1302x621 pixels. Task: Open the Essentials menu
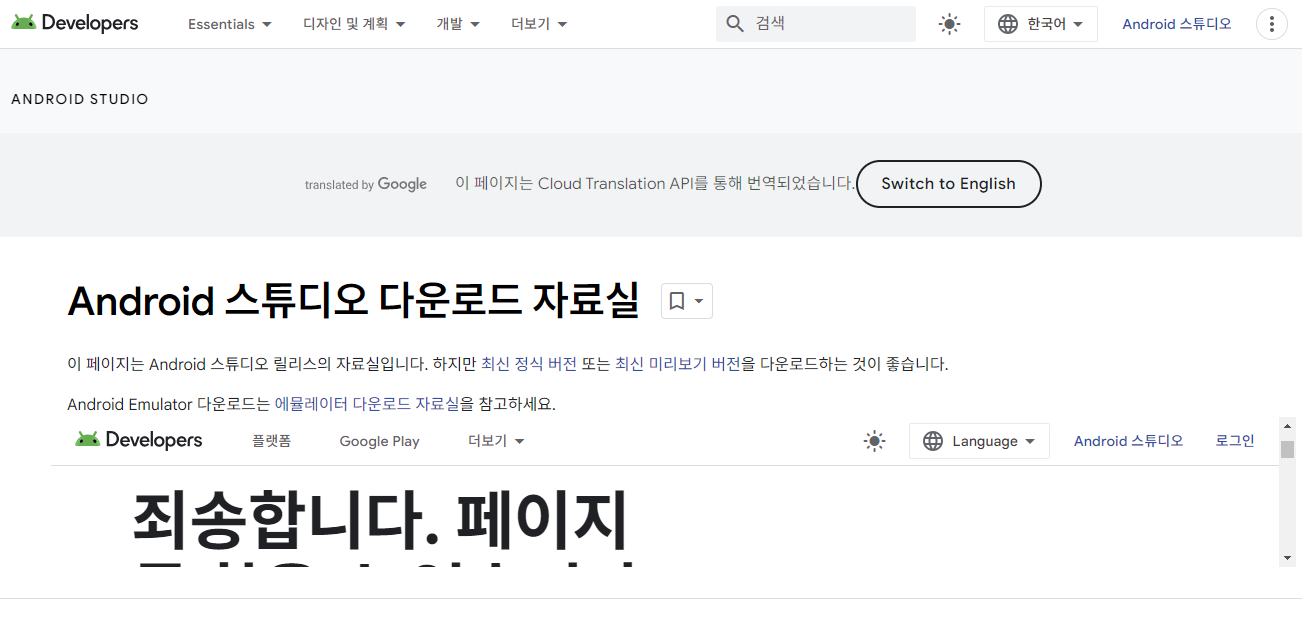[230, 24]
